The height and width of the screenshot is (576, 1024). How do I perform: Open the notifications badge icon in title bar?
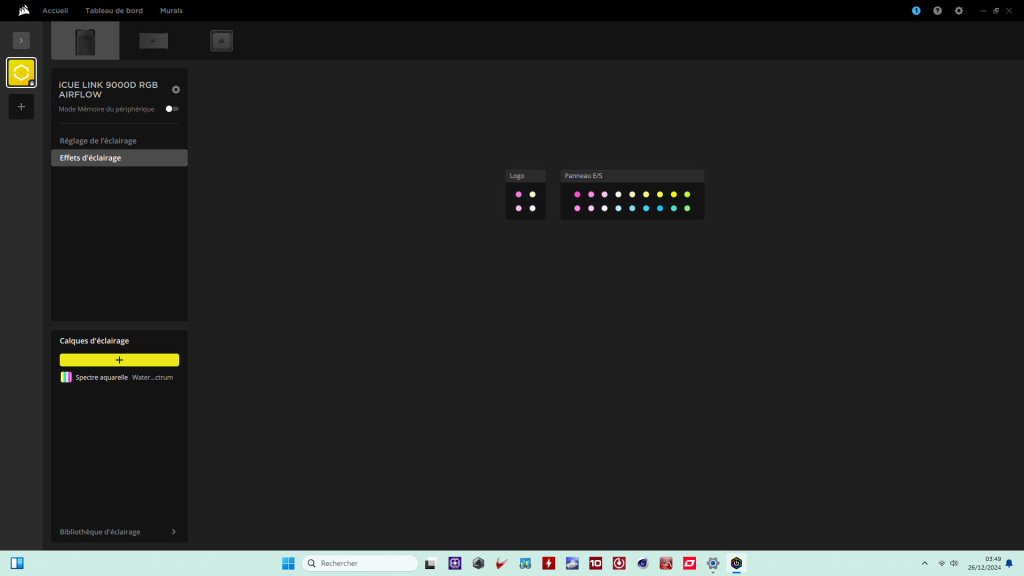point(916,10)
